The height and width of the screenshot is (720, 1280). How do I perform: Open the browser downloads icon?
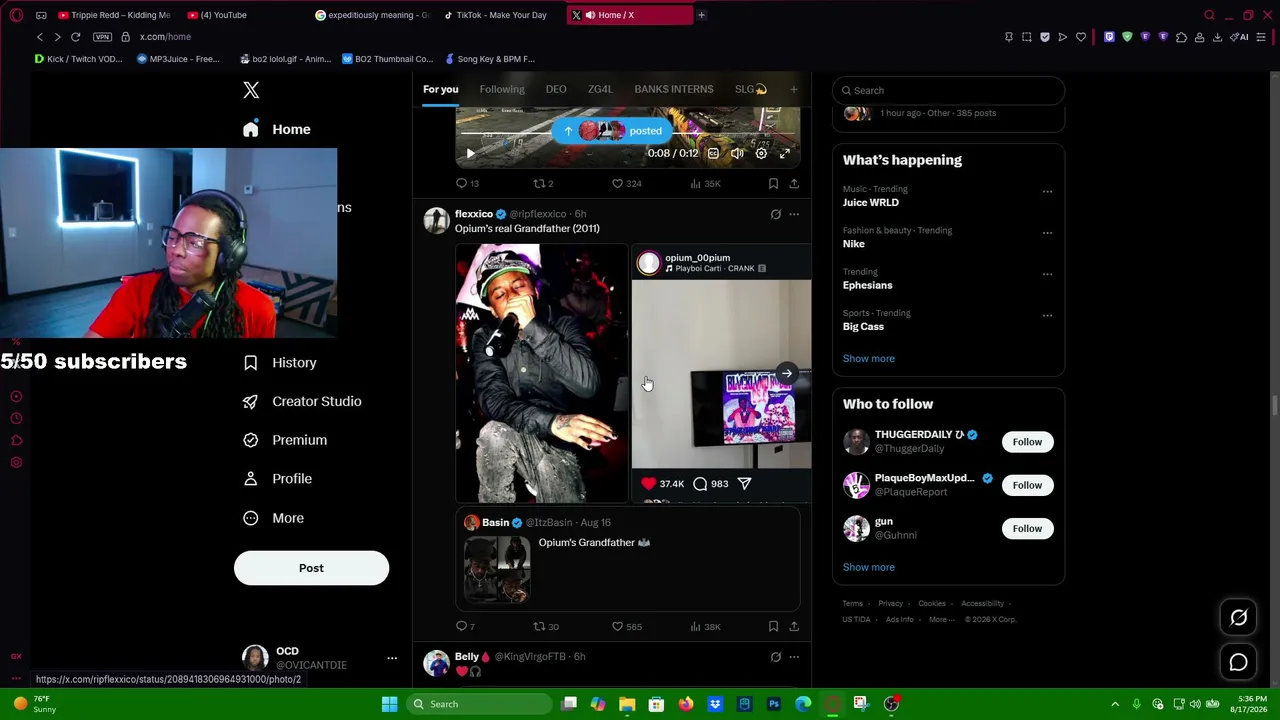tap(1217, 37)
